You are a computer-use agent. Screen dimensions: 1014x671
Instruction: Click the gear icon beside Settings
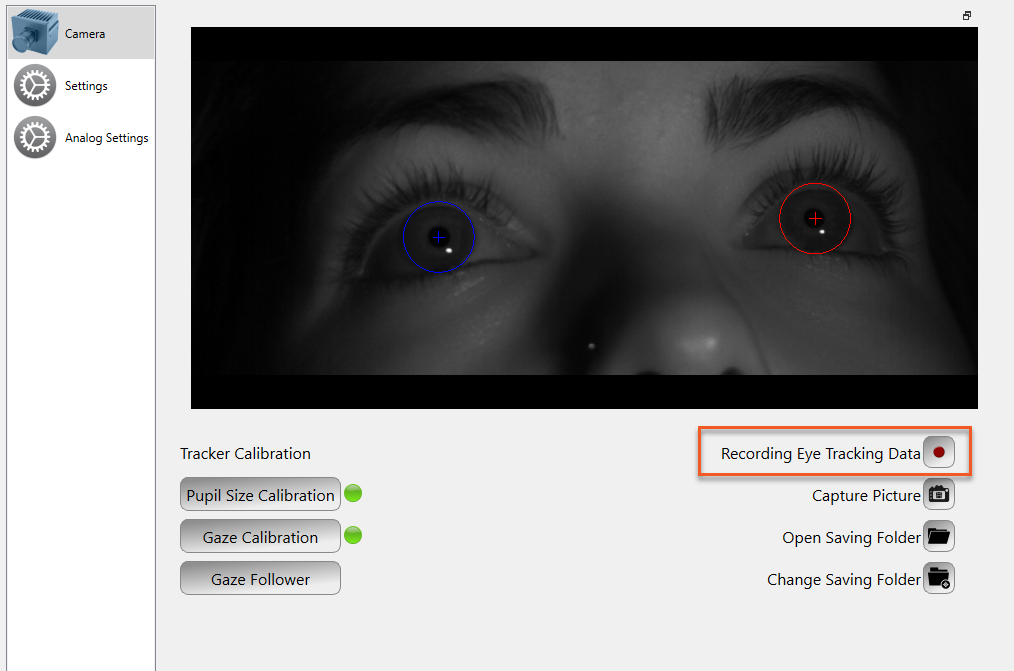[35, 86]
